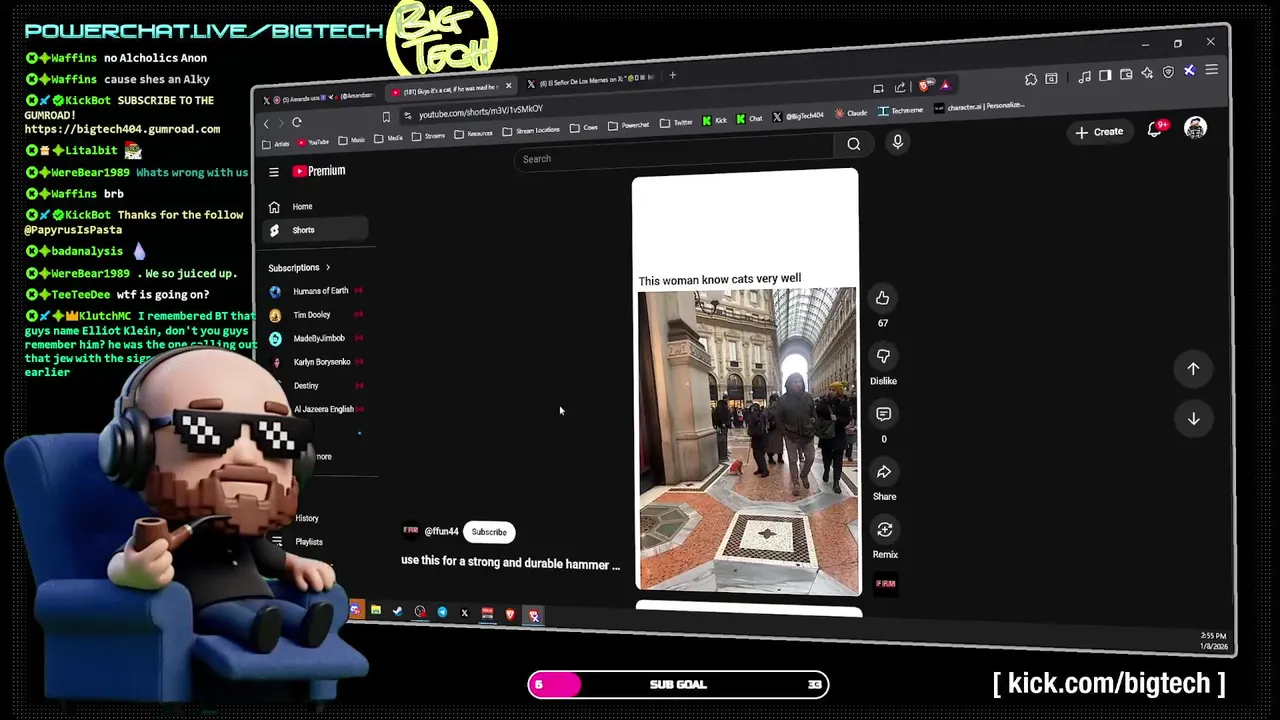This screenshot has width=1280, height=720.
Task: Like the short using thumbs-up icon
Action: [x=882, y=298]
